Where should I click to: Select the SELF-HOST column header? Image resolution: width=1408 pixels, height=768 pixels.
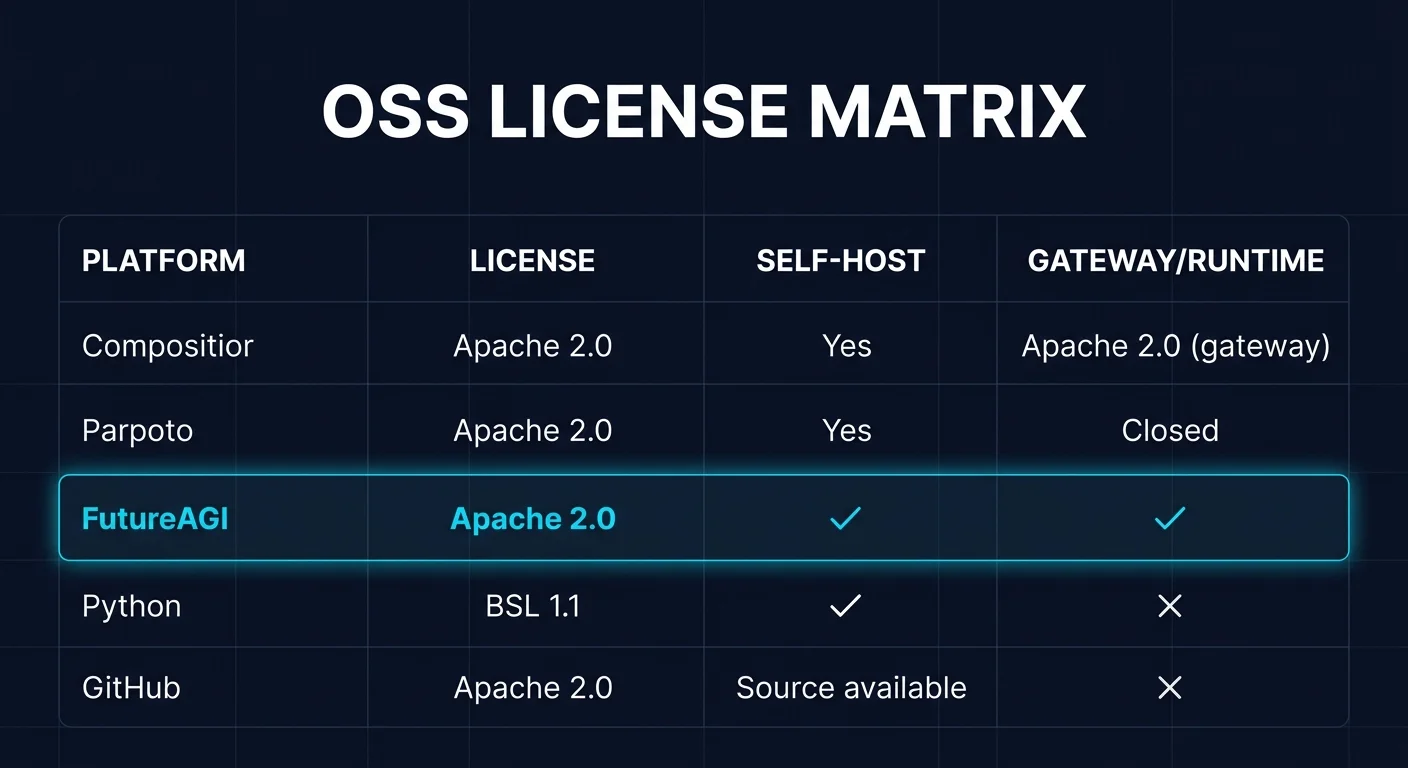click(x=841, y=261)
